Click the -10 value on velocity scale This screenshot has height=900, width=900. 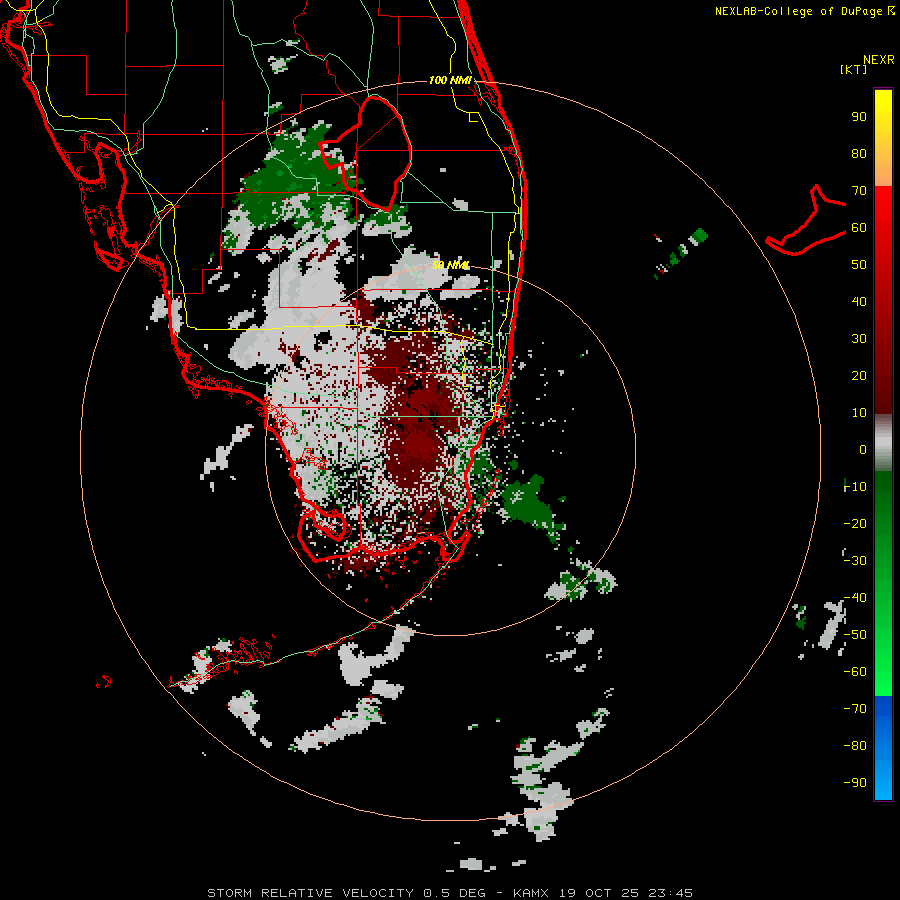pyautogui.click(x=855, y=487)
